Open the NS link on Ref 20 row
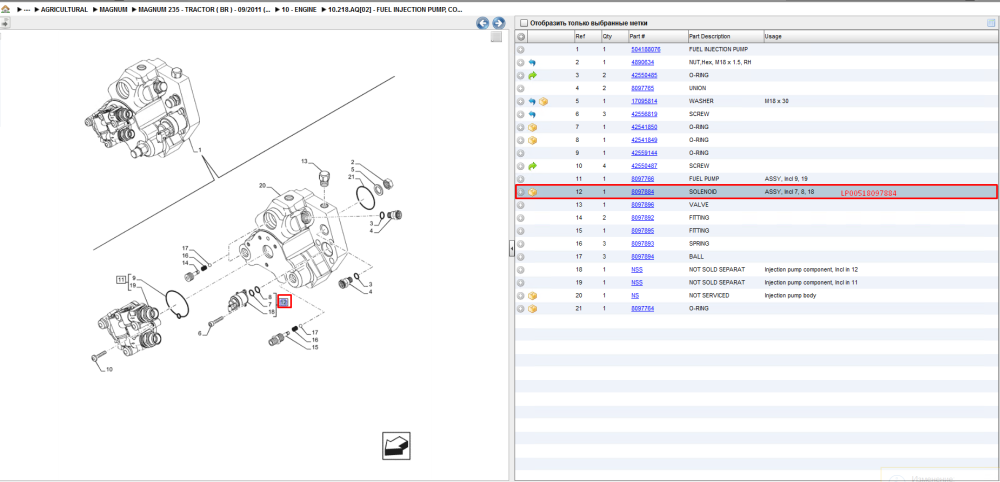Screen dimensions: 1000x482 pos(635,296)
